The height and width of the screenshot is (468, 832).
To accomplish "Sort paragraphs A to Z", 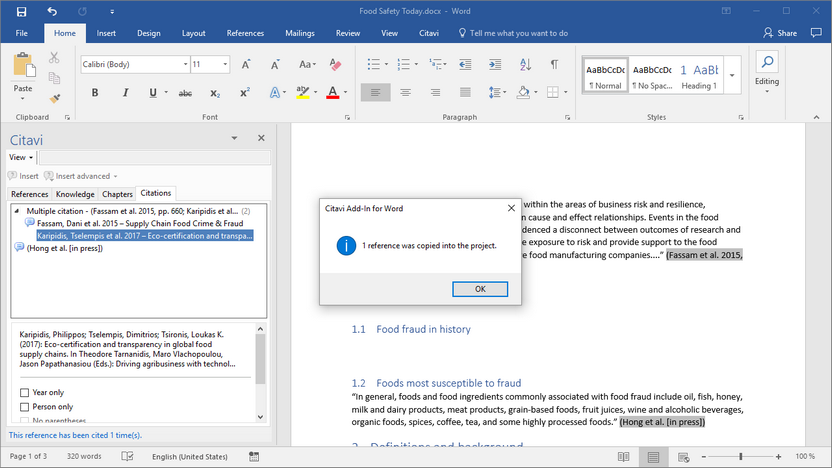I will (x=525, y=65).
